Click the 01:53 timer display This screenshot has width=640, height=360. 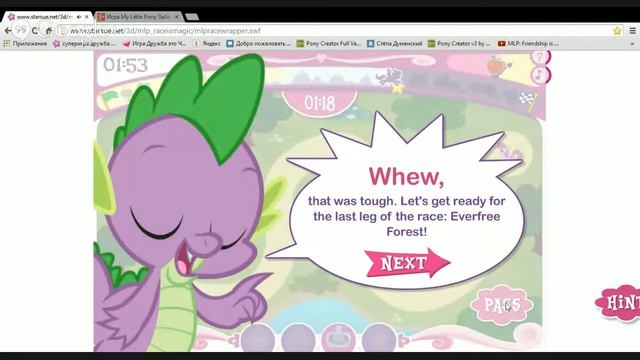click(126, 65)
